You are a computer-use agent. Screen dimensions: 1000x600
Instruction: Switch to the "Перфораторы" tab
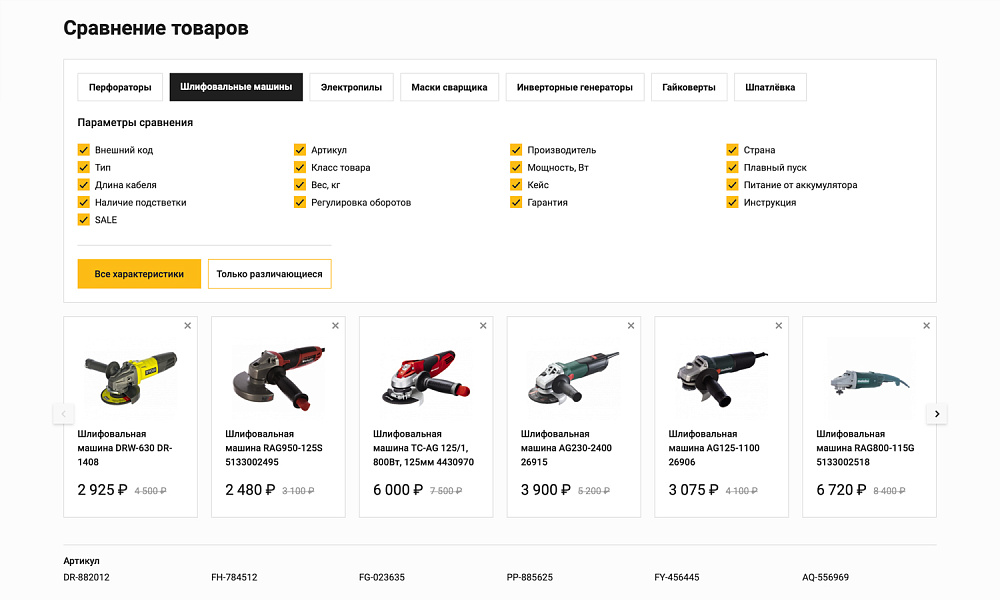(120, 87)
